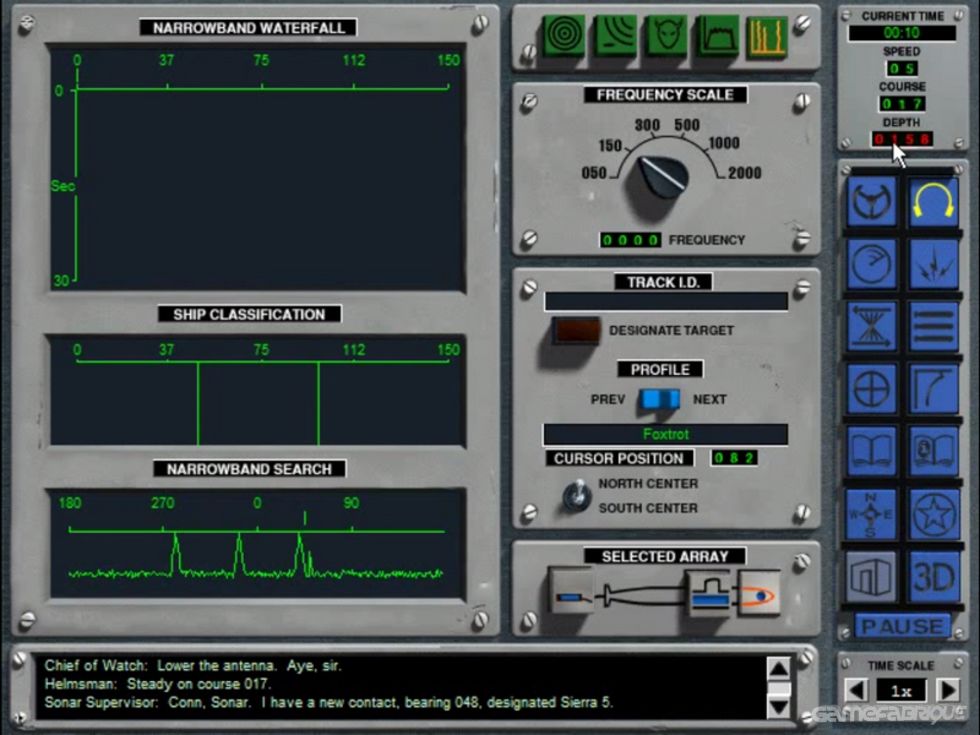Click the Sonar Supervisor Sierra 5 contact message
Image resolution: width=980 pixels, height=735 pixels.
point(329,702)
